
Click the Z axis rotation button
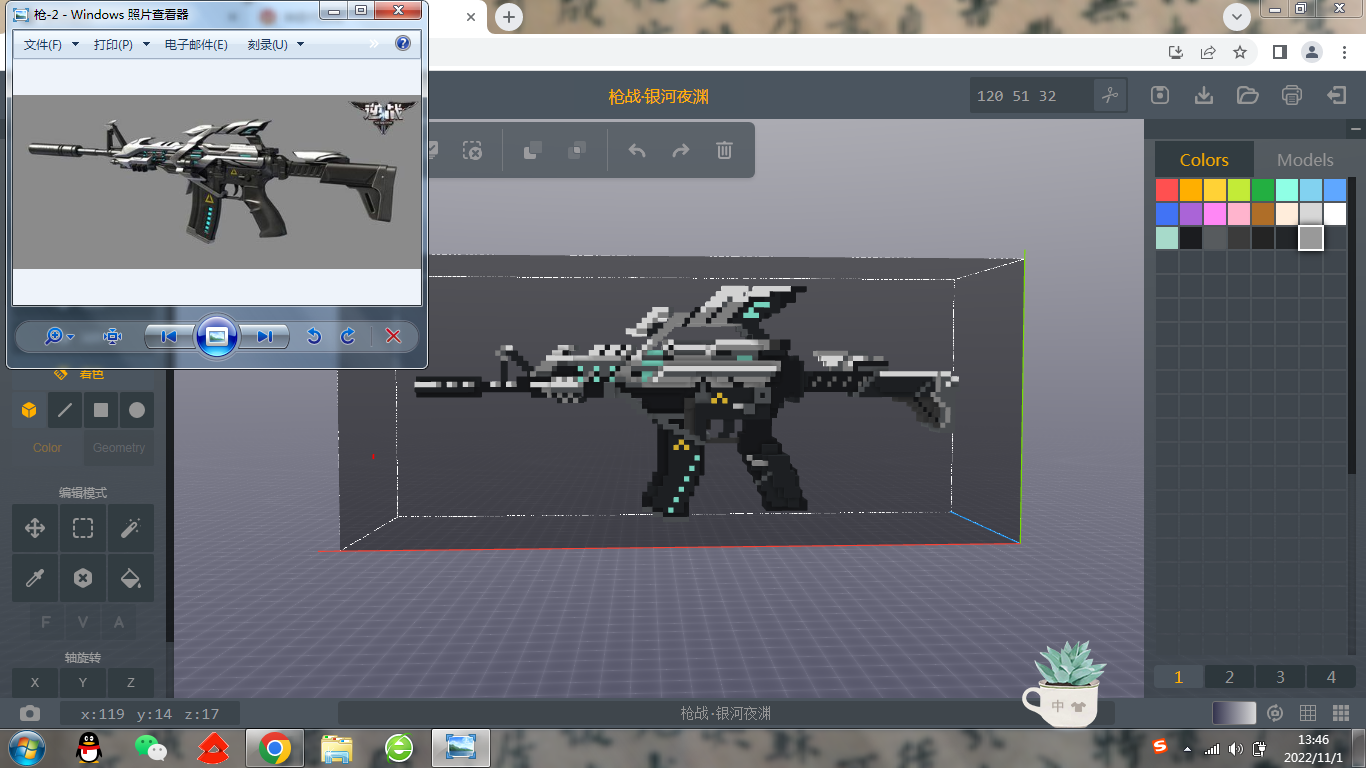point(131,682)
